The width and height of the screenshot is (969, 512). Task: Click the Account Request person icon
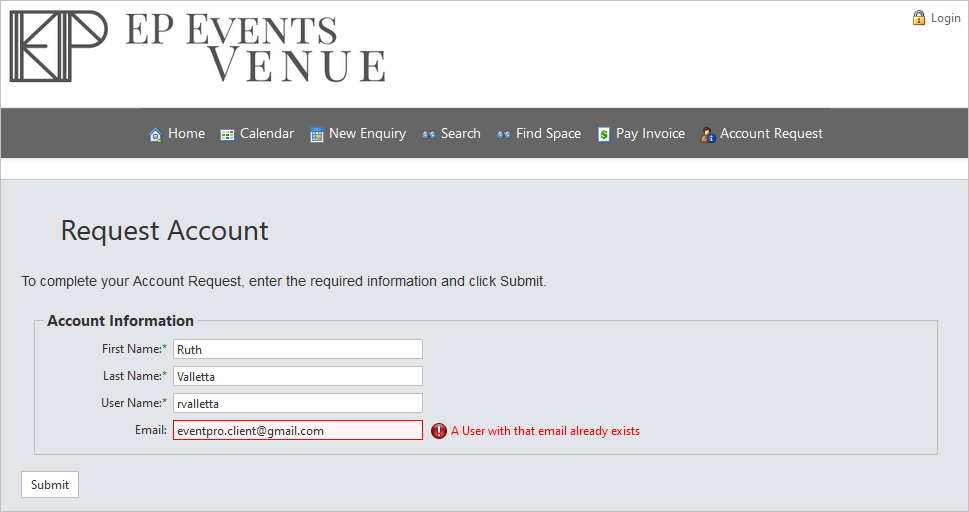coord(708,134)
